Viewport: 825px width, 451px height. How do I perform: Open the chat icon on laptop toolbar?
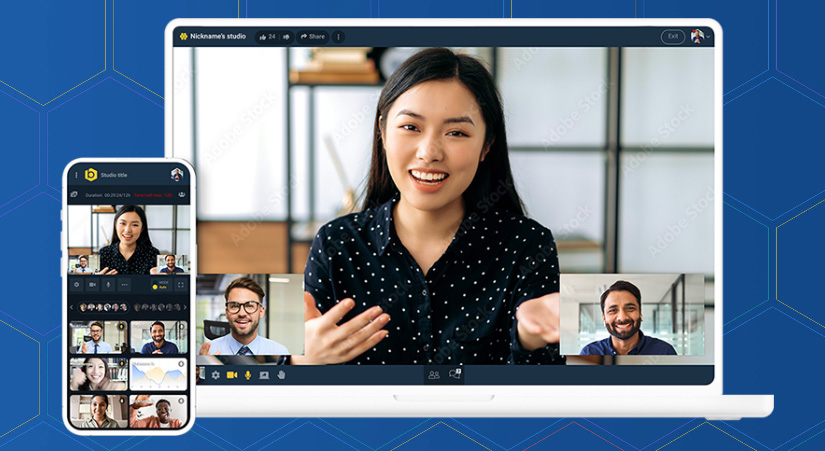454,374
